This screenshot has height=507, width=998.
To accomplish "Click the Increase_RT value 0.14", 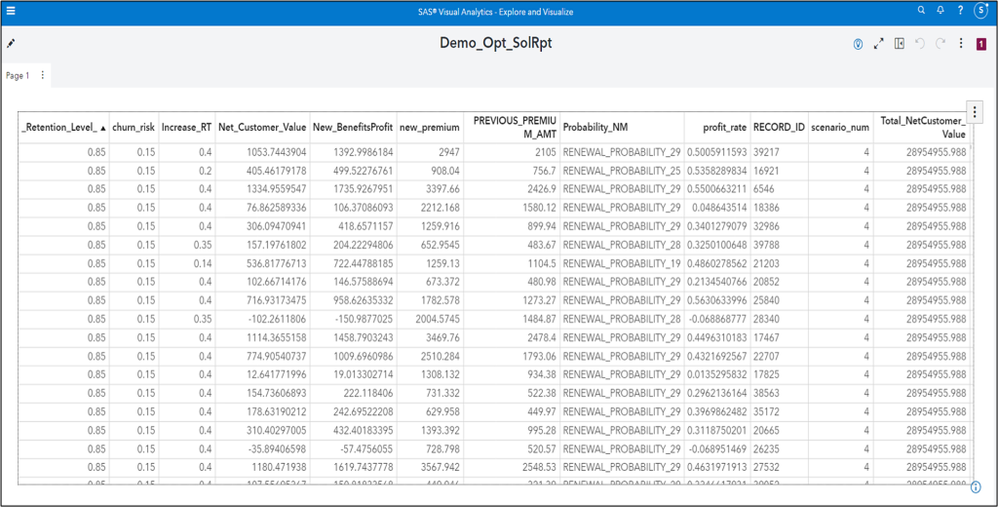I will [186, 263].
